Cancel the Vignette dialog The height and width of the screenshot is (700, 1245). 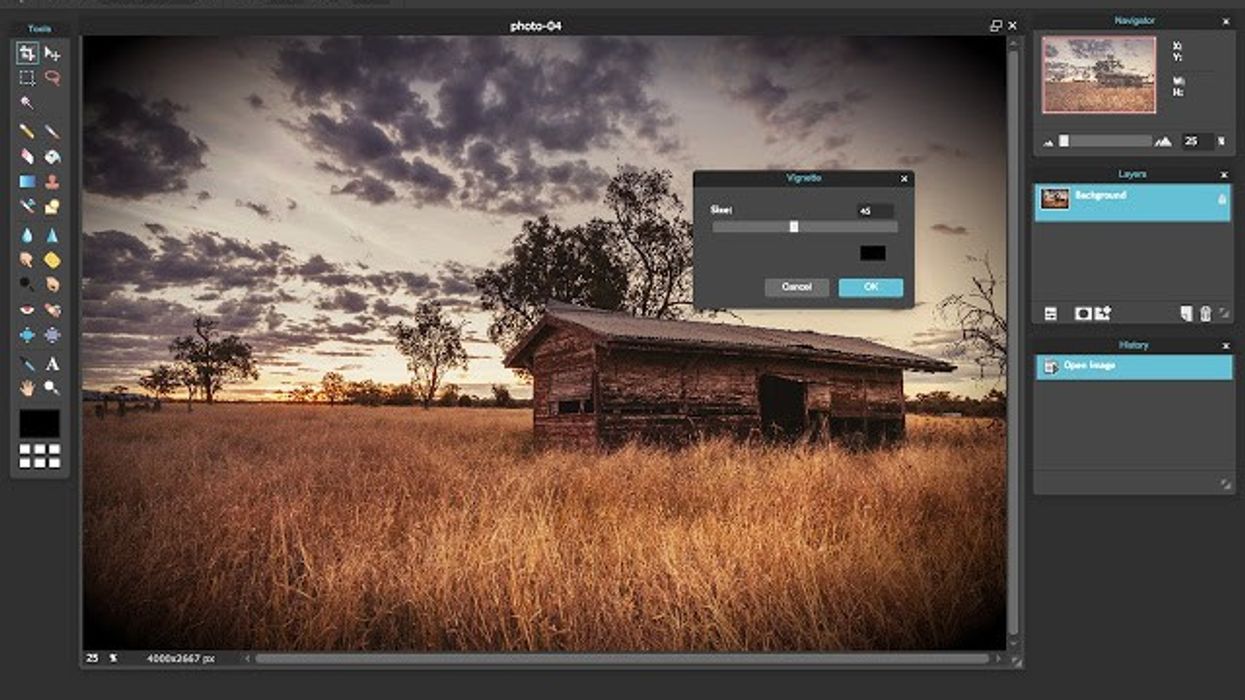pos(796,287)
